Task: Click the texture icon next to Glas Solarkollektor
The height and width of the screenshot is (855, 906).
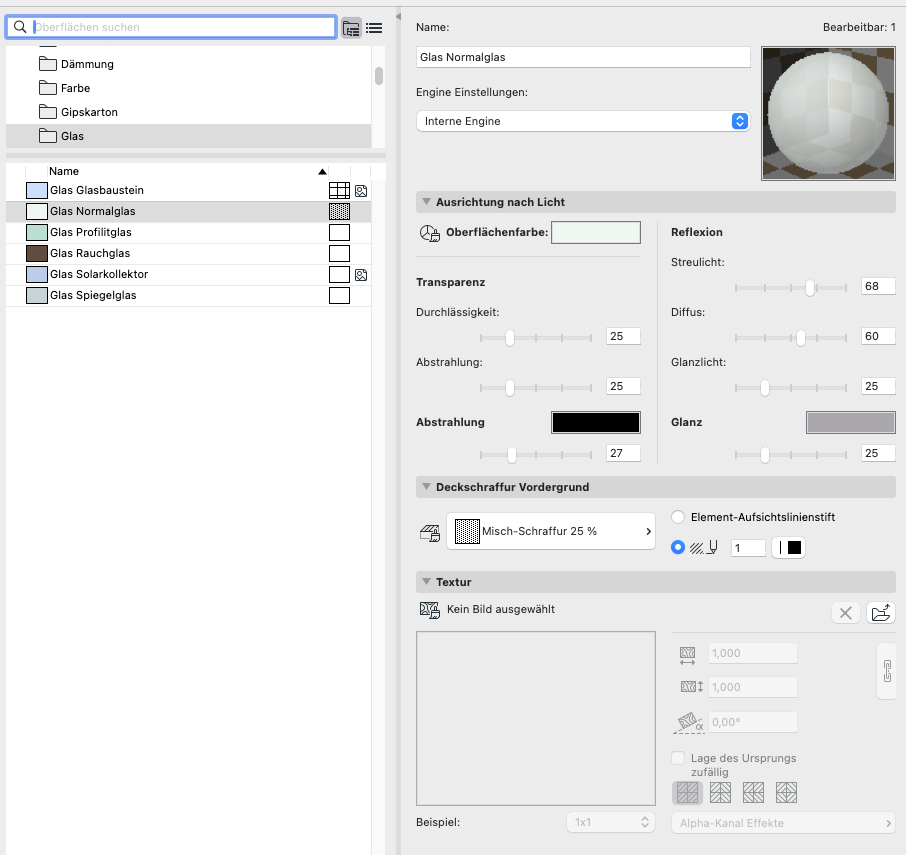Action: click(x=361, y=274)
